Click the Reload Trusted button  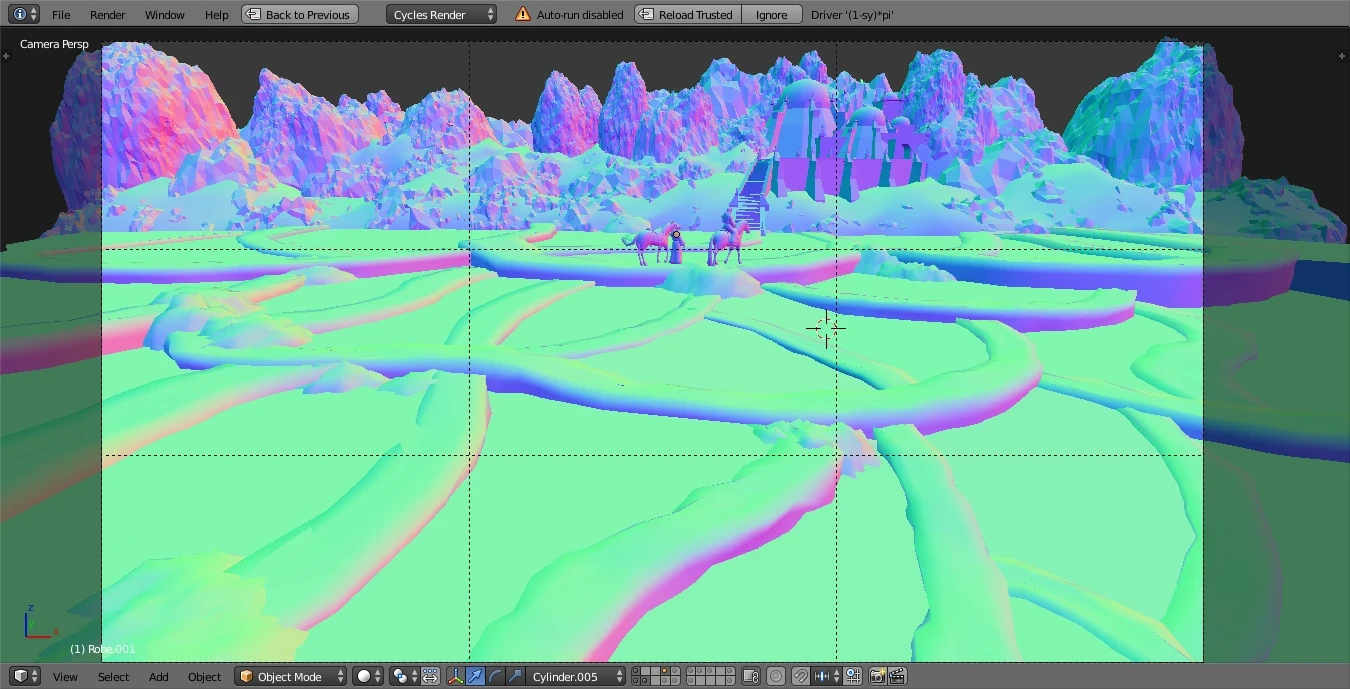pyautogui.click(x=688, y=15)
